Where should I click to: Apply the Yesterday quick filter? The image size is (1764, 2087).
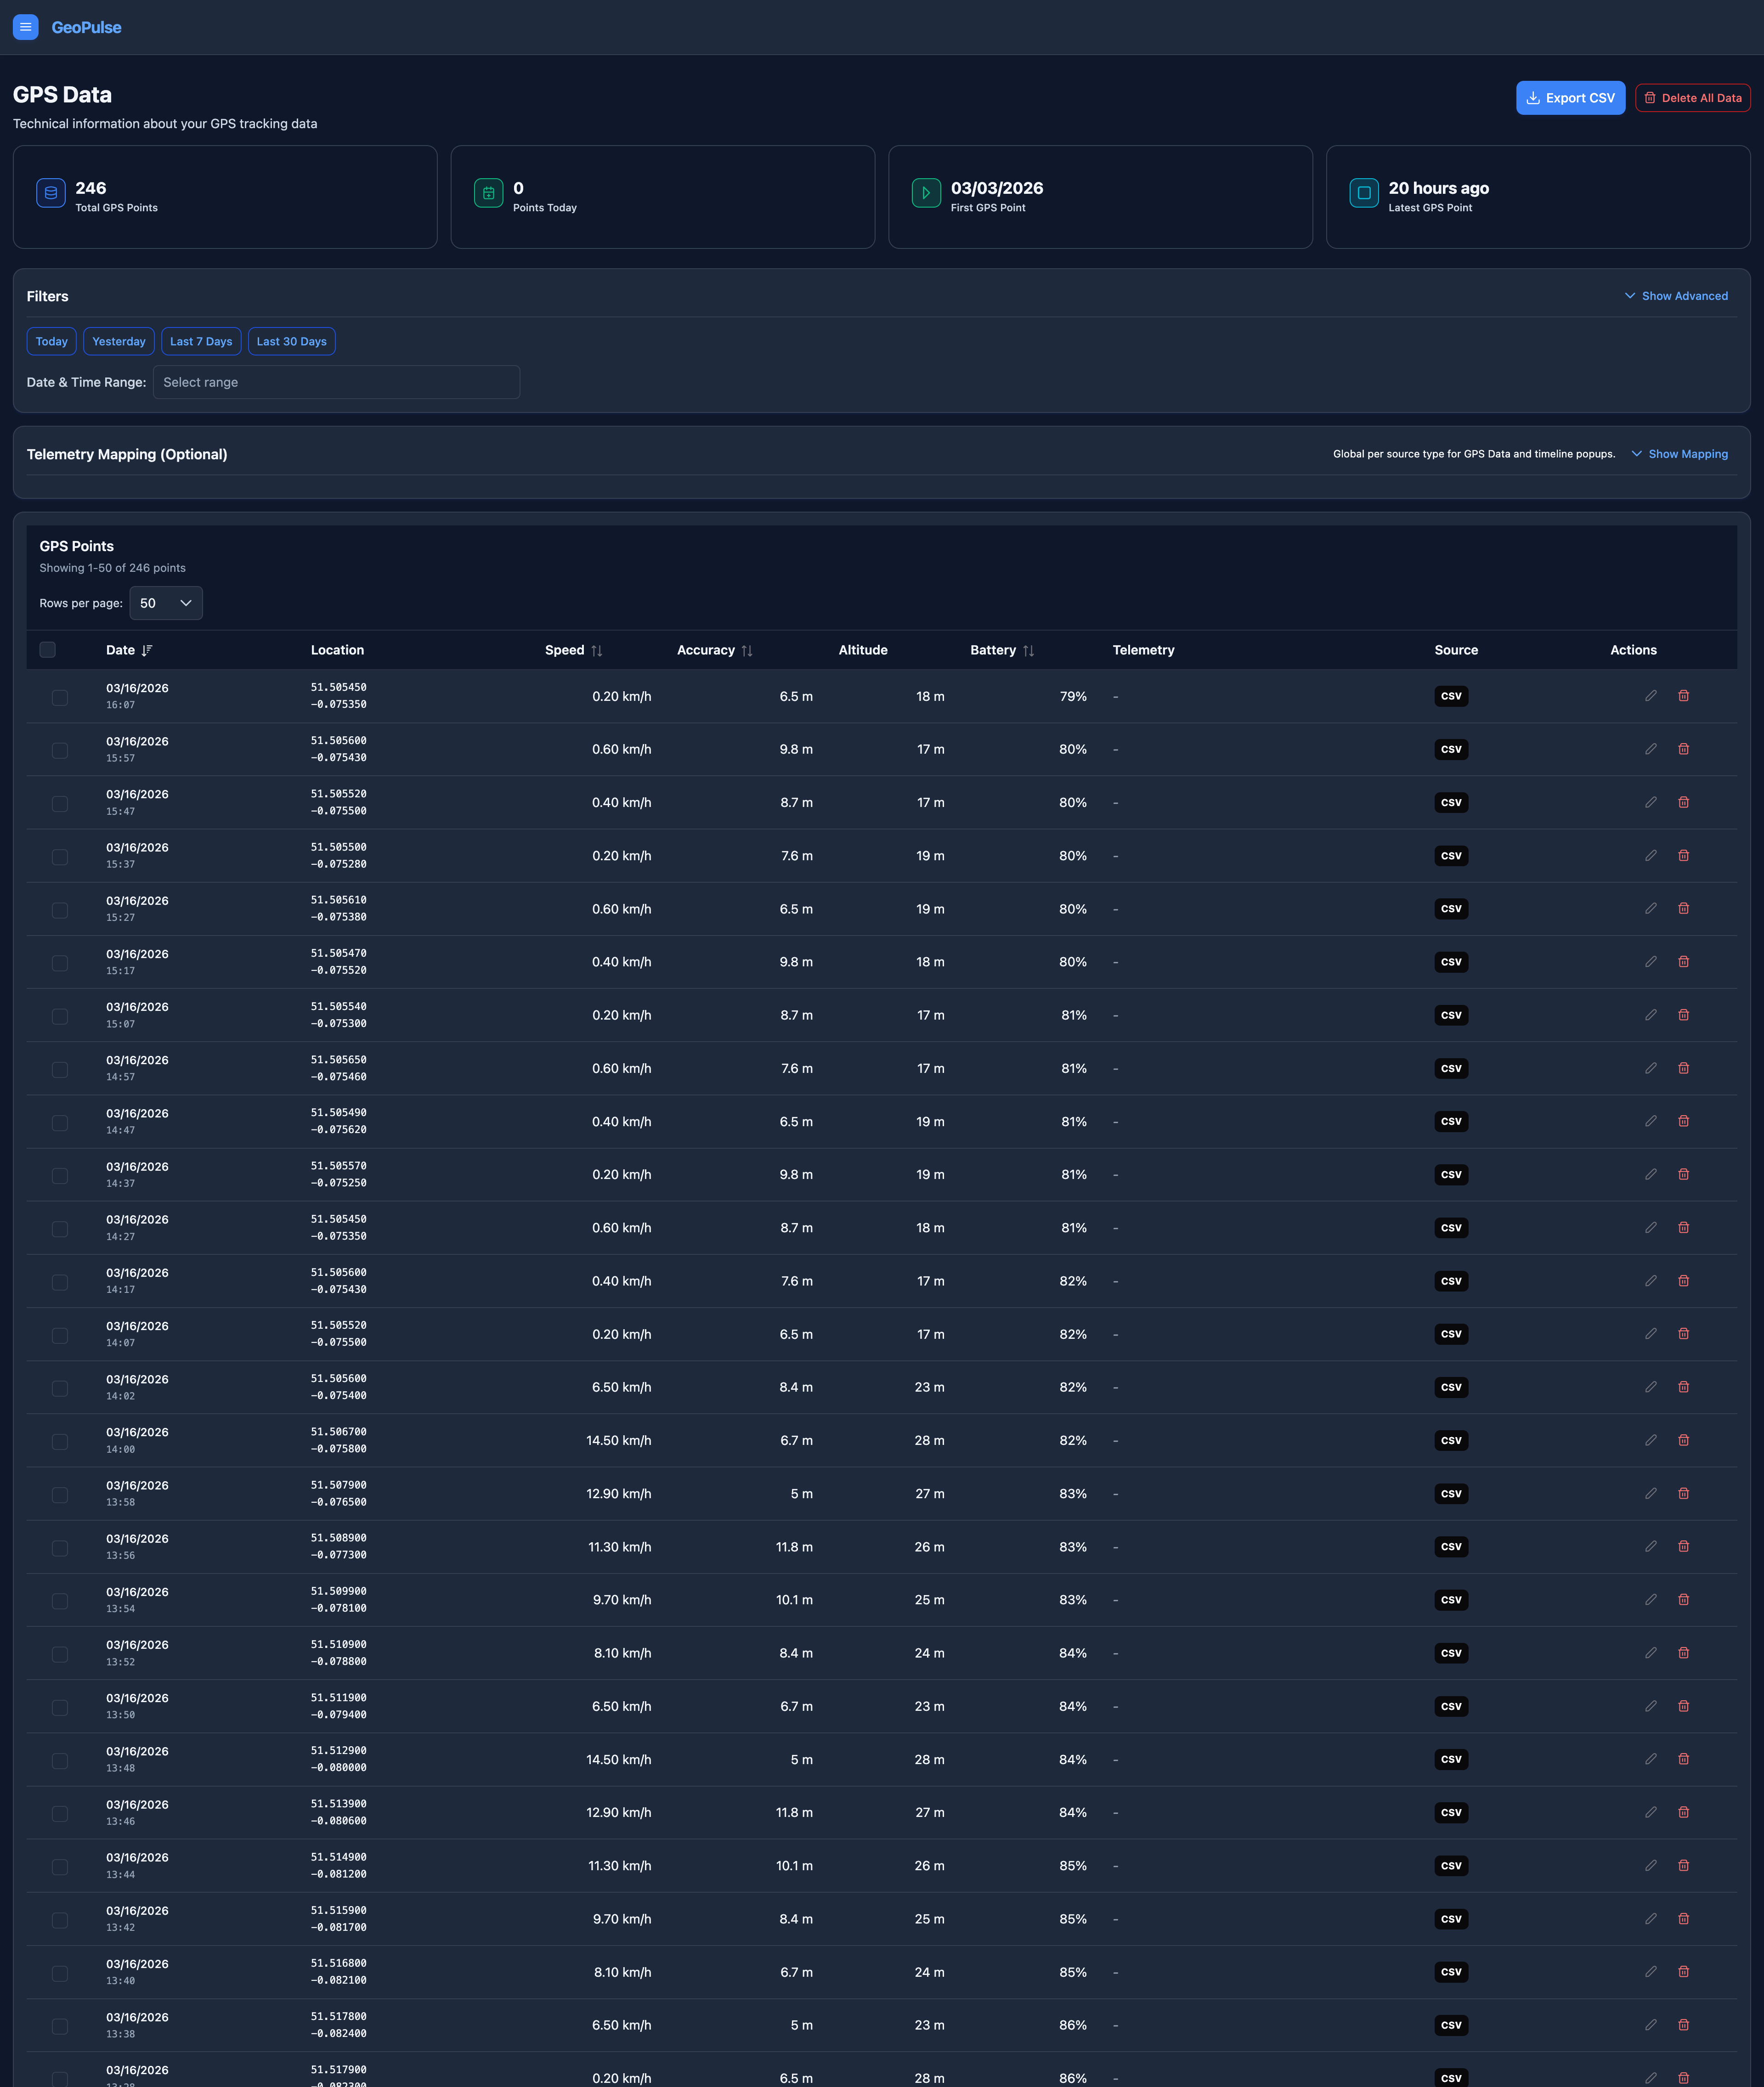click(x=119, y=341)
